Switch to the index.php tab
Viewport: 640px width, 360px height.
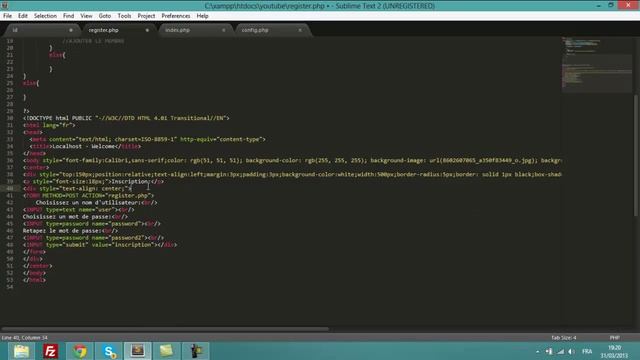pos(194,30)
